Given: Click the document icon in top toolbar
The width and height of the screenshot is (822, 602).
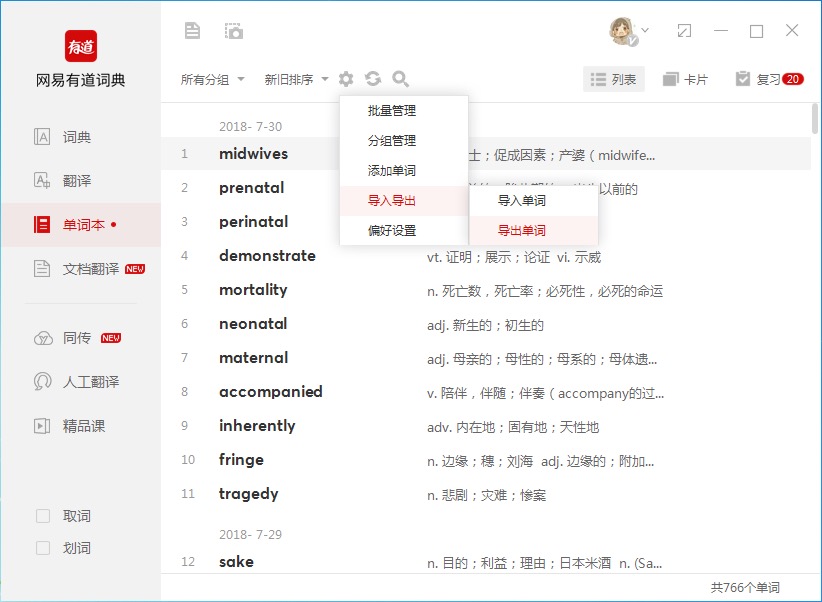Looking at the screenshot, I should pyautogui.click(x=193, y=31).
